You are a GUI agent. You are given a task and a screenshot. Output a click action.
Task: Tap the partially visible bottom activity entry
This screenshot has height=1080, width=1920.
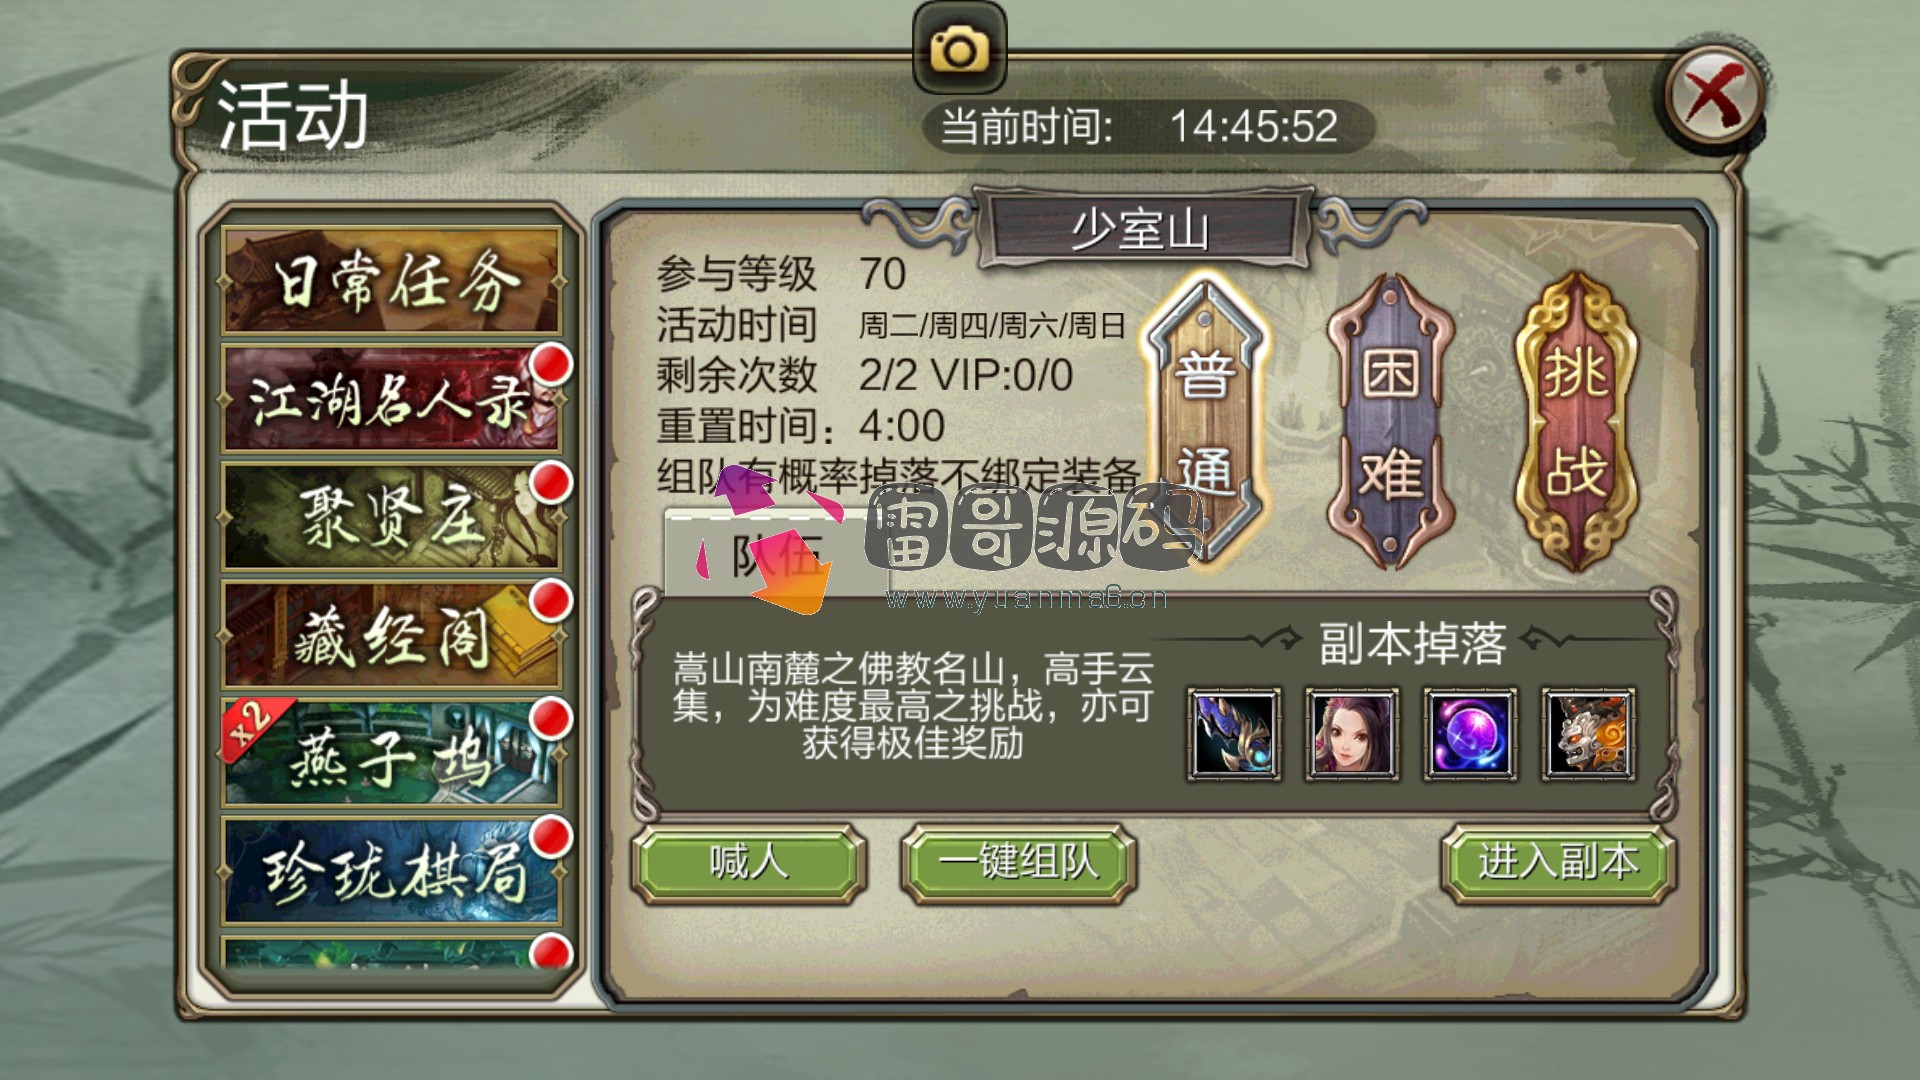click(x=391, y=952)
